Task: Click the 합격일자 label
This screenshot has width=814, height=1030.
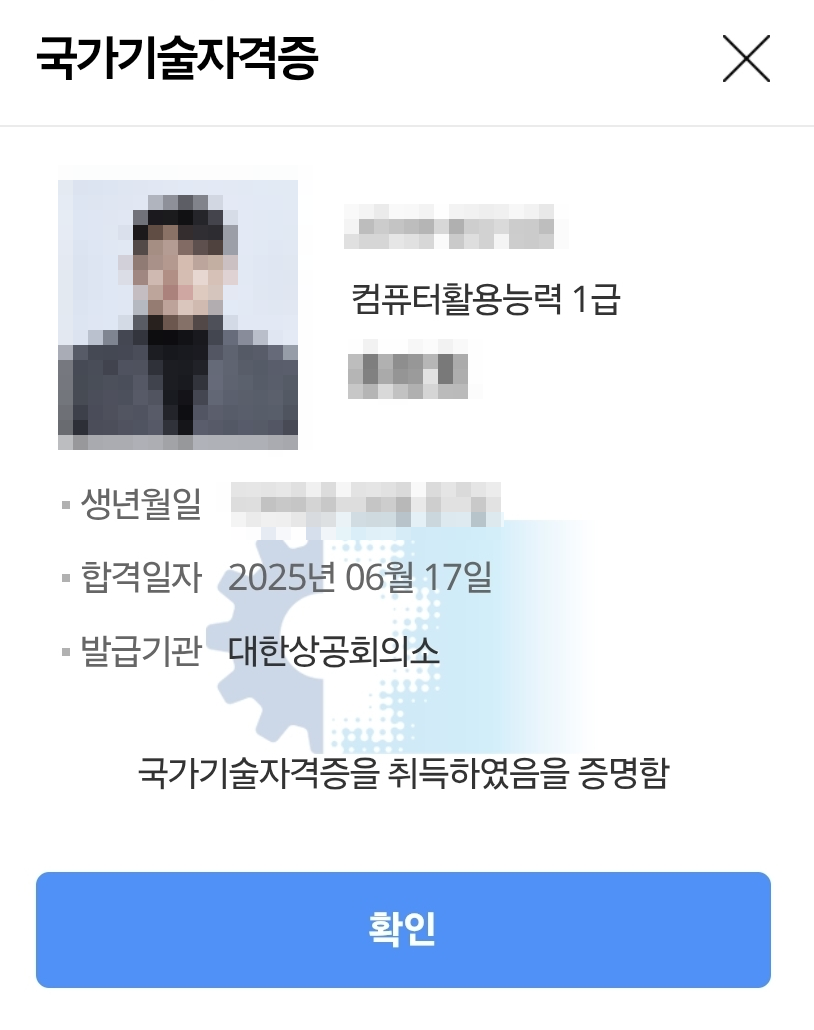Action: click(x=141, y=577)
